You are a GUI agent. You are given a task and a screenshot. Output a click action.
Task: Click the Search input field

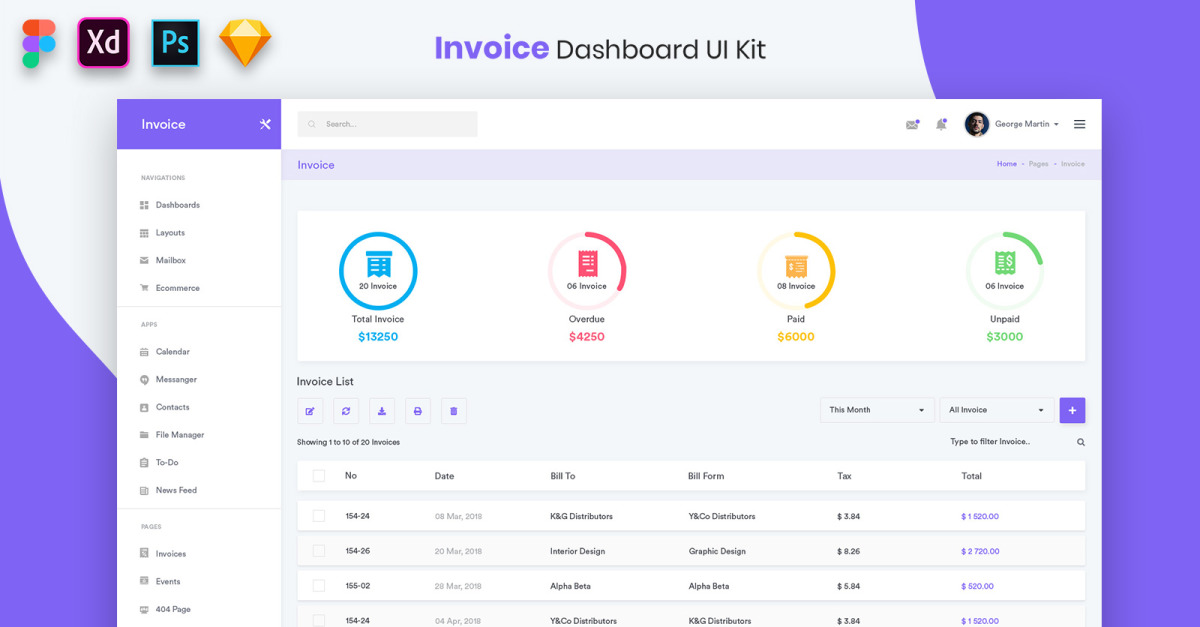point(388,124)
